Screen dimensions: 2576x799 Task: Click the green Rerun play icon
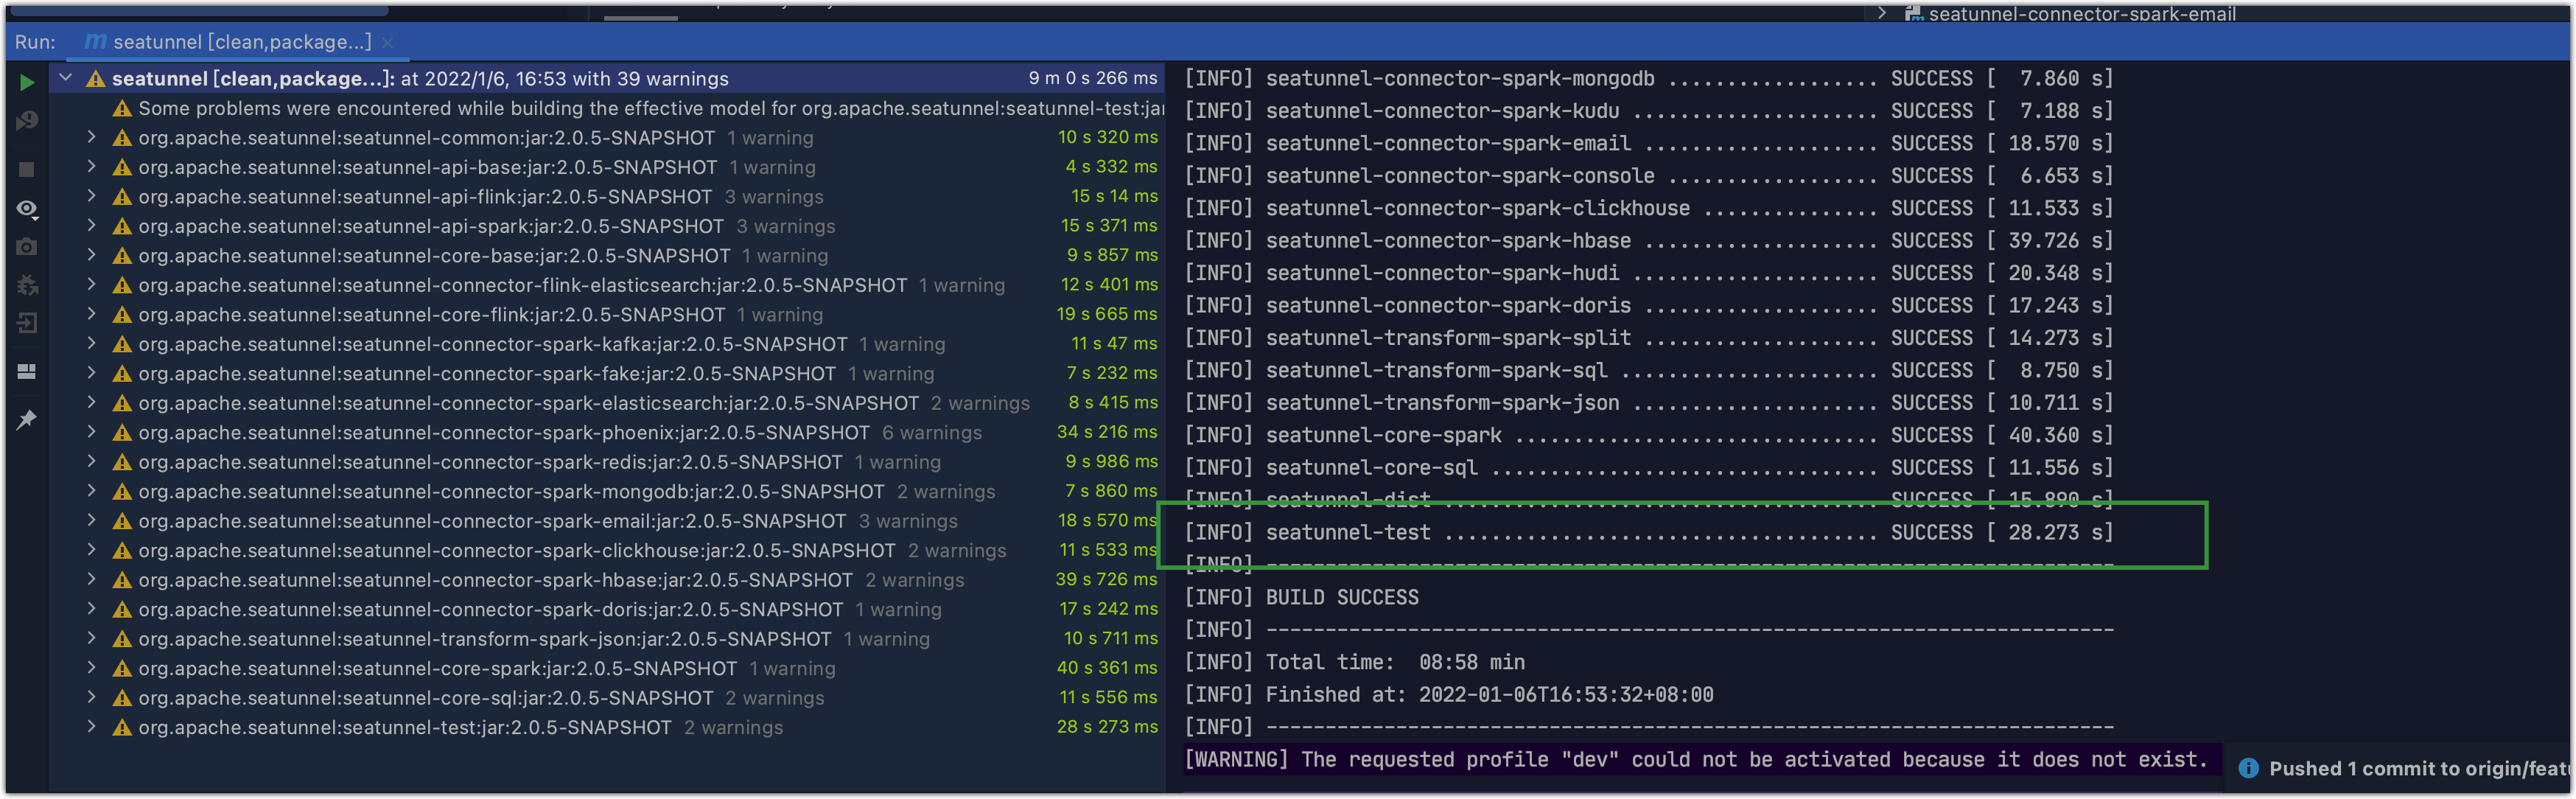(x=27, y=82)
